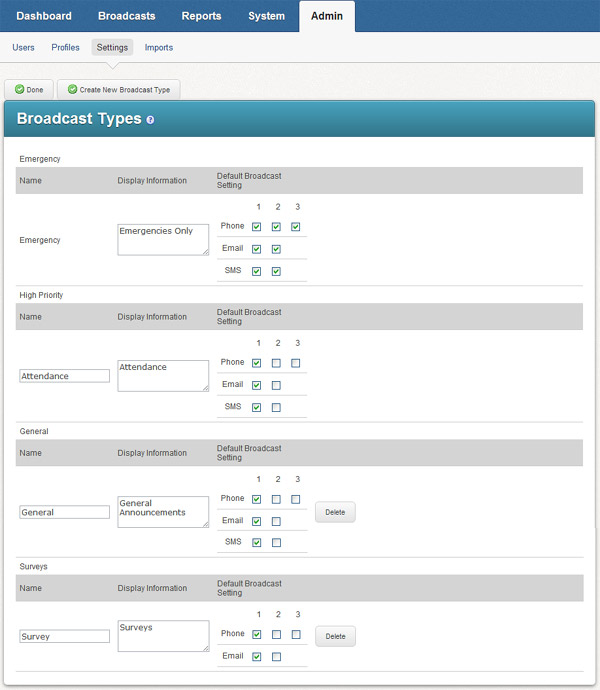Enable General Email 2 checkbox

point(276,521)
